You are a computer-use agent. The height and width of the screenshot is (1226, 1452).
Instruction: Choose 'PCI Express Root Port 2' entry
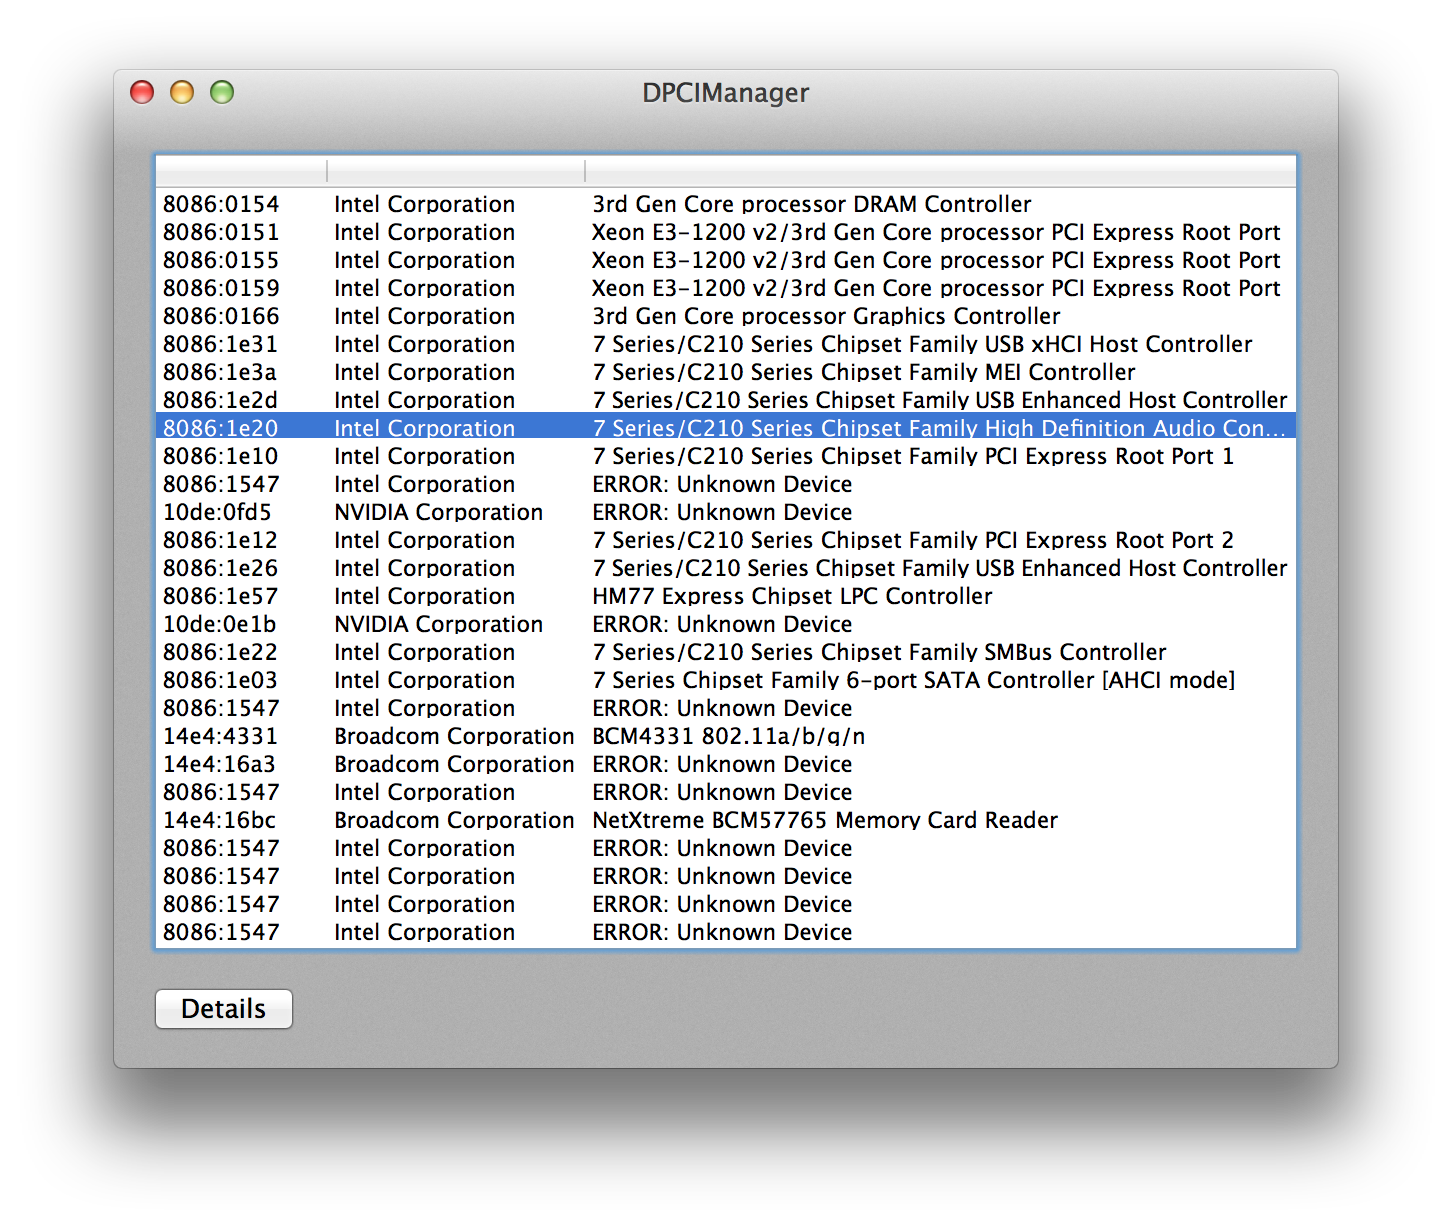click(913, 540)
